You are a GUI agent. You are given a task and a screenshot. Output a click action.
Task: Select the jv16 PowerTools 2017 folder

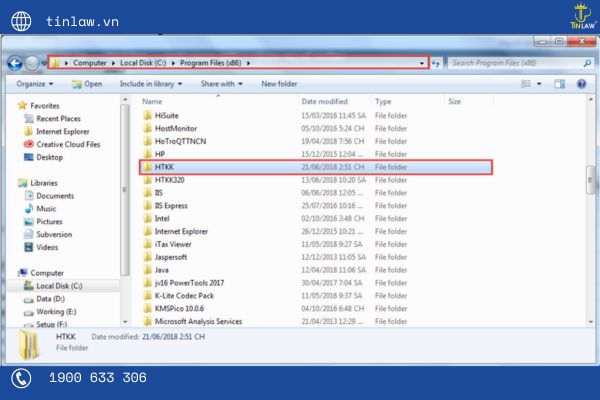(189, 283)
